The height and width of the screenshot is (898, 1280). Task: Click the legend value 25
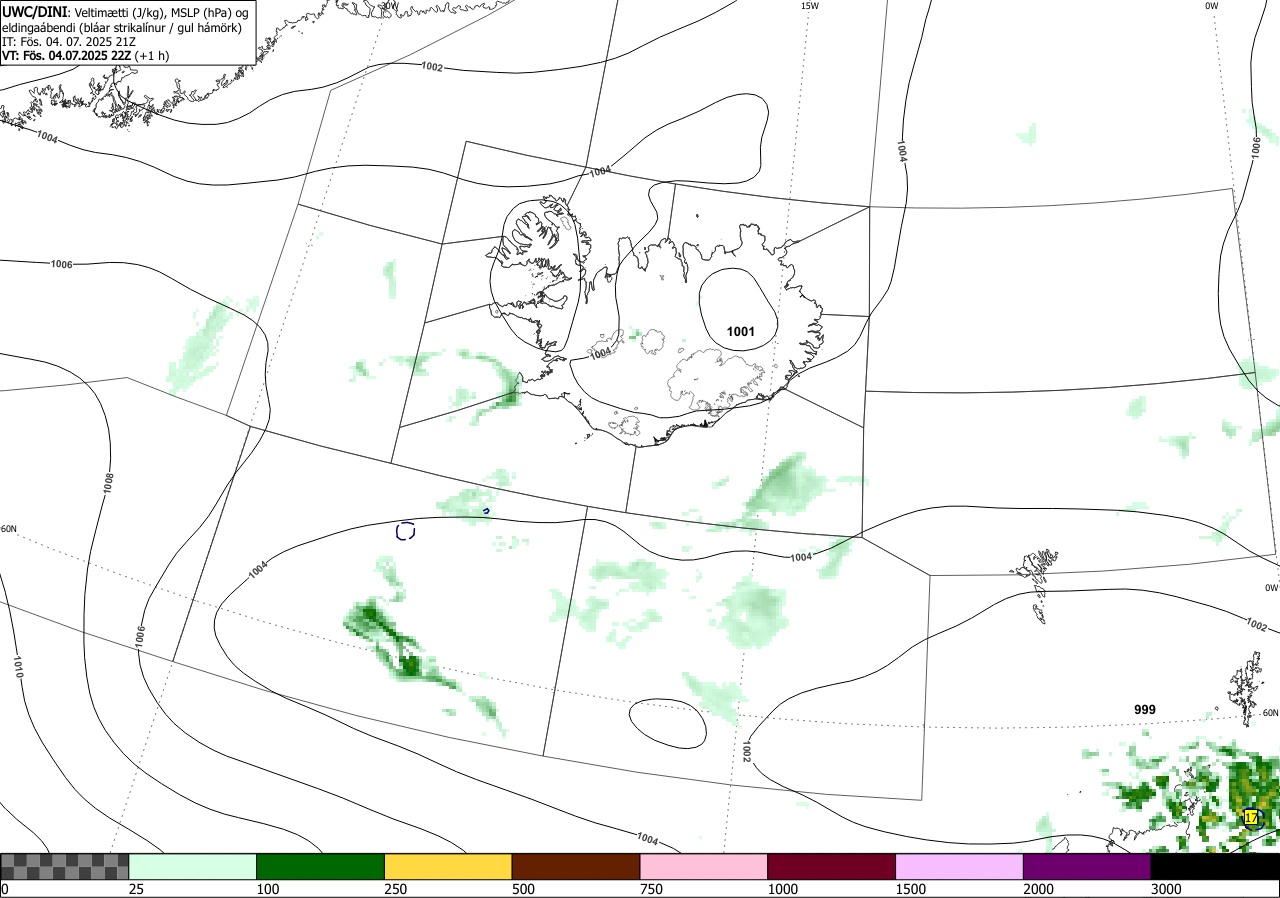[x=136, y=889]
